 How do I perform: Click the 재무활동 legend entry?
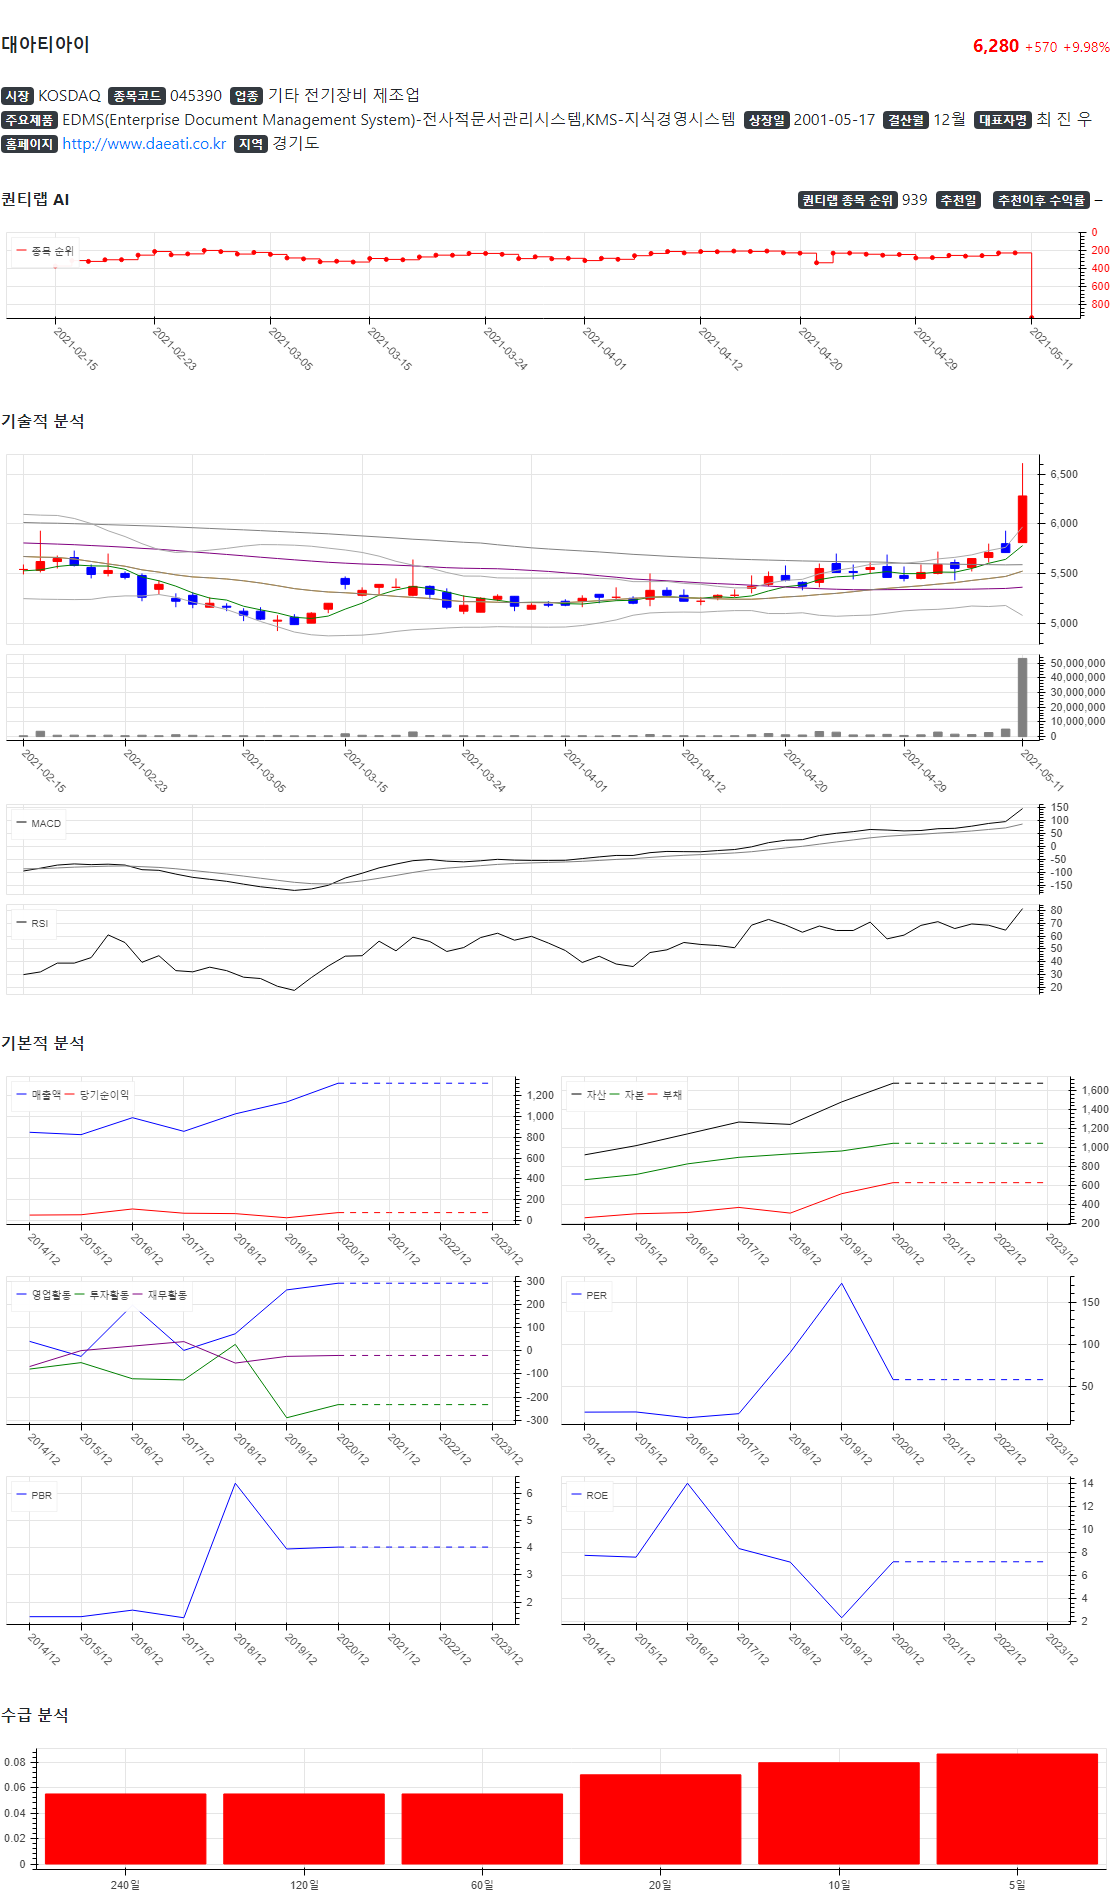coord(160,1295)
